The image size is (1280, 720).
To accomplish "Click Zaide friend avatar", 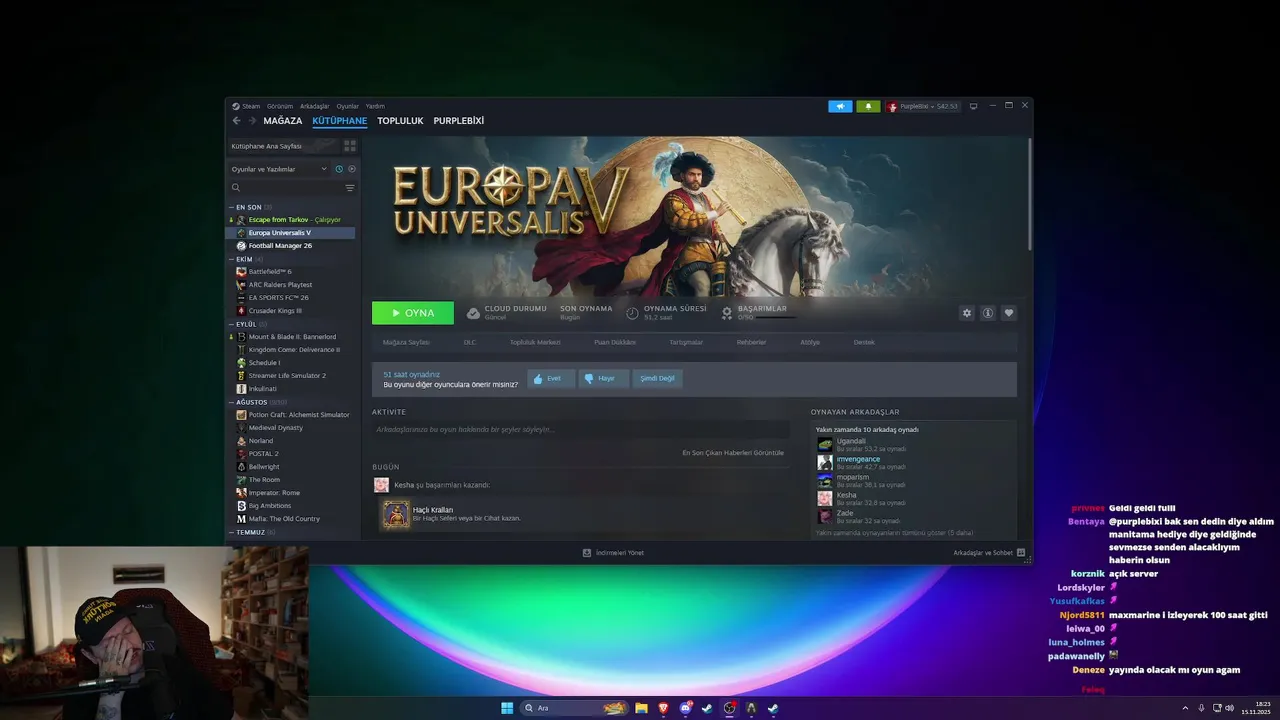I will (x=825, y=516).
